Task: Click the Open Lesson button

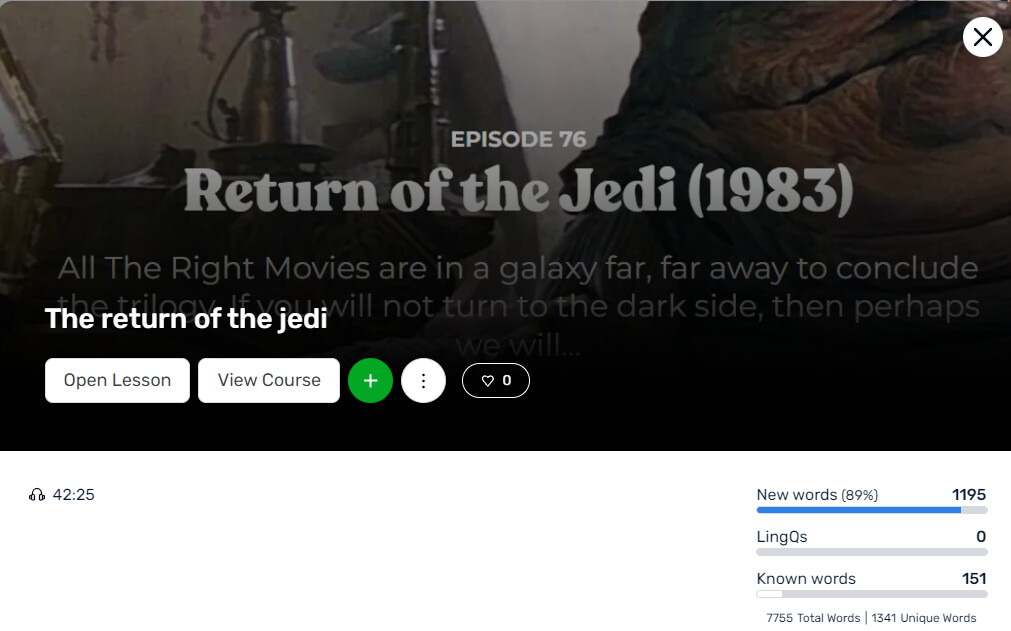Action: point(117,380)
